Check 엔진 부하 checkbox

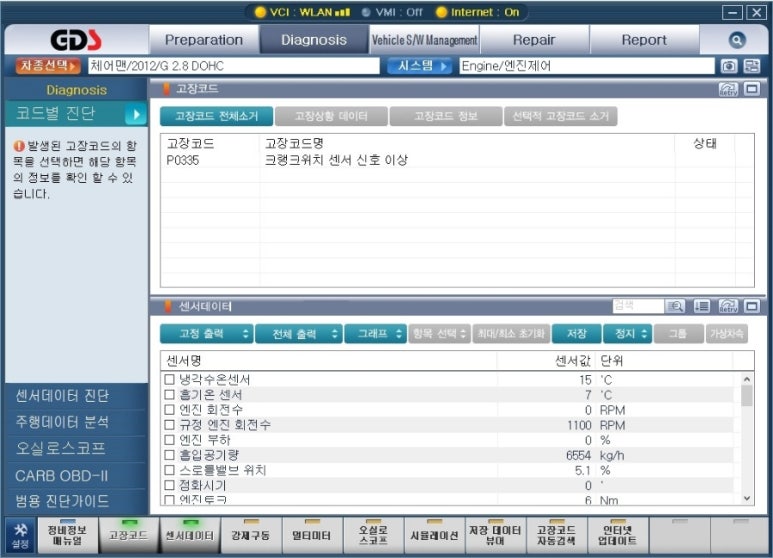[x=170, y=440]
